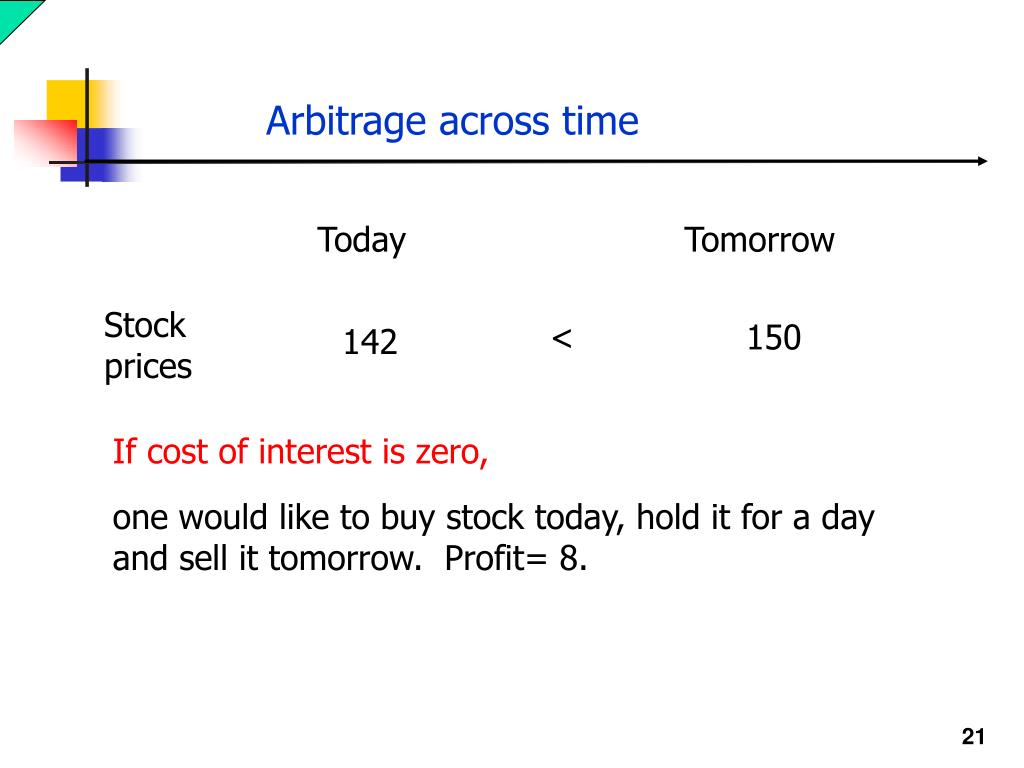Click the word 'tomorrow' in the body text
This screenshot has width=1024, height=768.
pos(345,559)
